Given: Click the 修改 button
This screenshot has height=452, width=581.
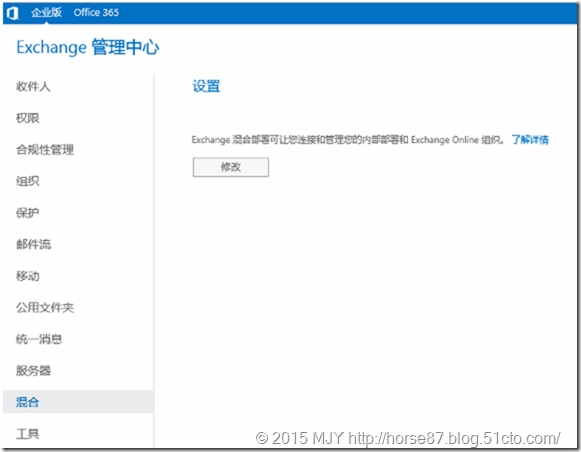Looking at the screenshot, I should (x=231, y=167).
